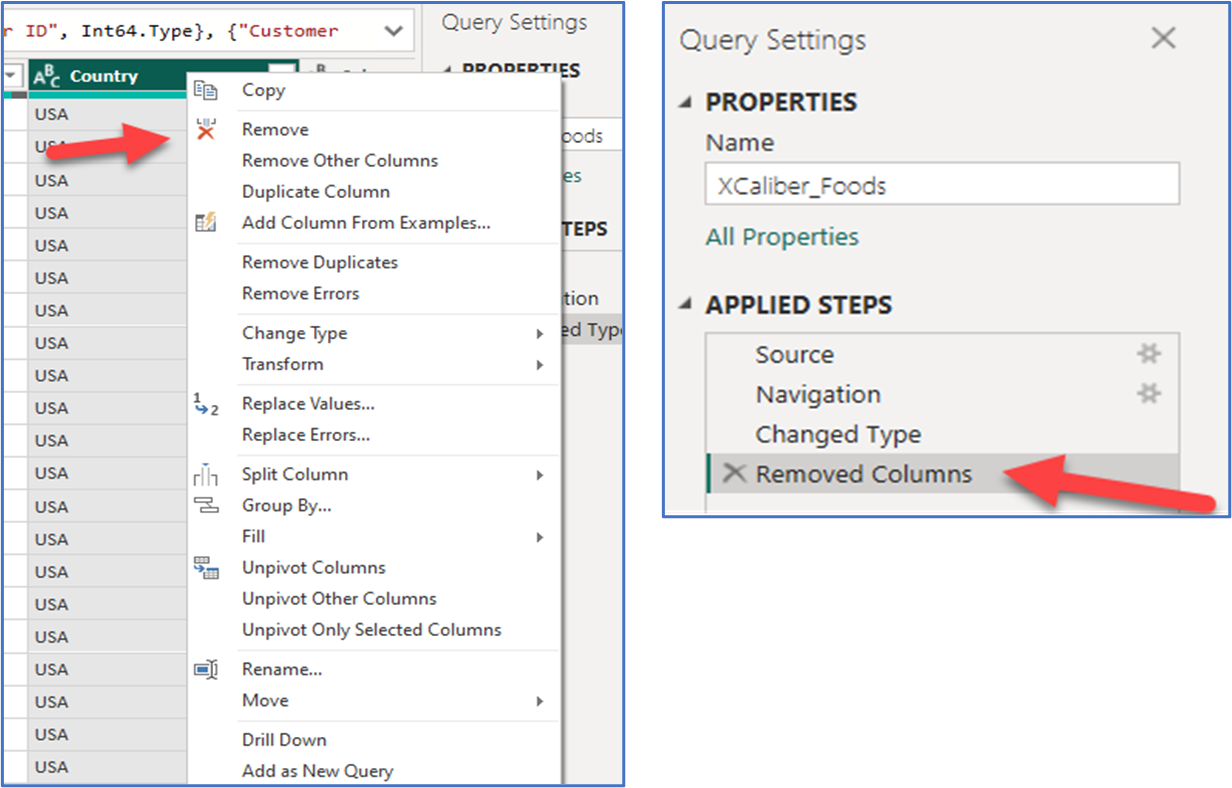This screenshot has width=1232, height=788.
Task: Click the Rename icon
Action: pos(205,669)
